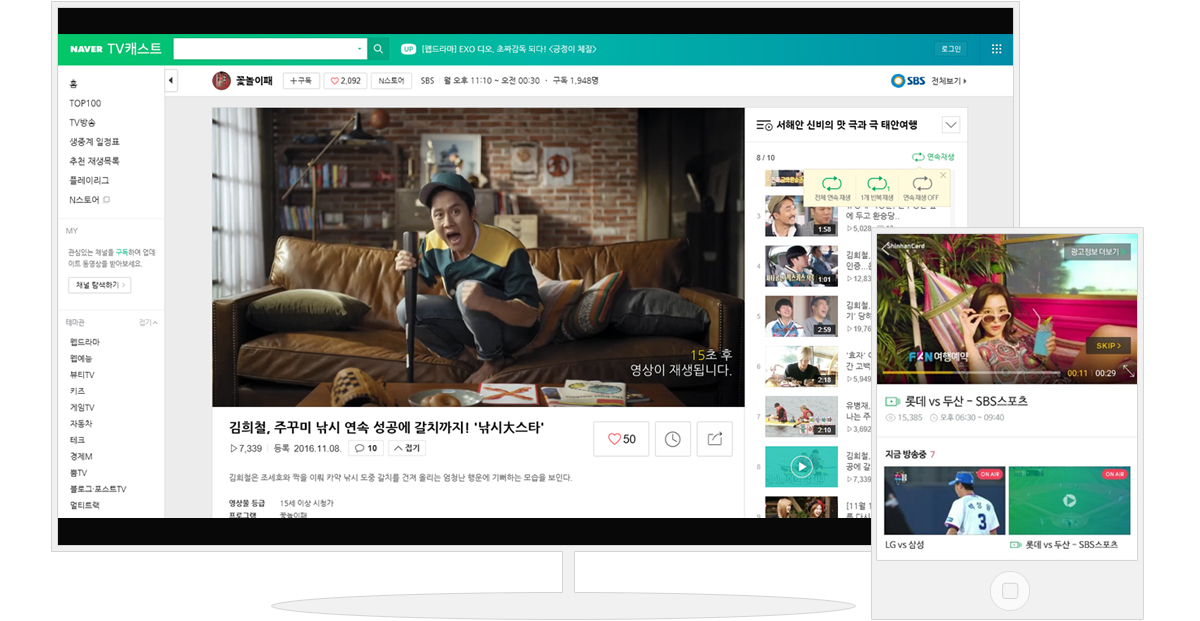Image resolution: width=1200 pixels, height=621 pixels.
Task: Open TV방송 in the sidebar
Action: [82, 122]
